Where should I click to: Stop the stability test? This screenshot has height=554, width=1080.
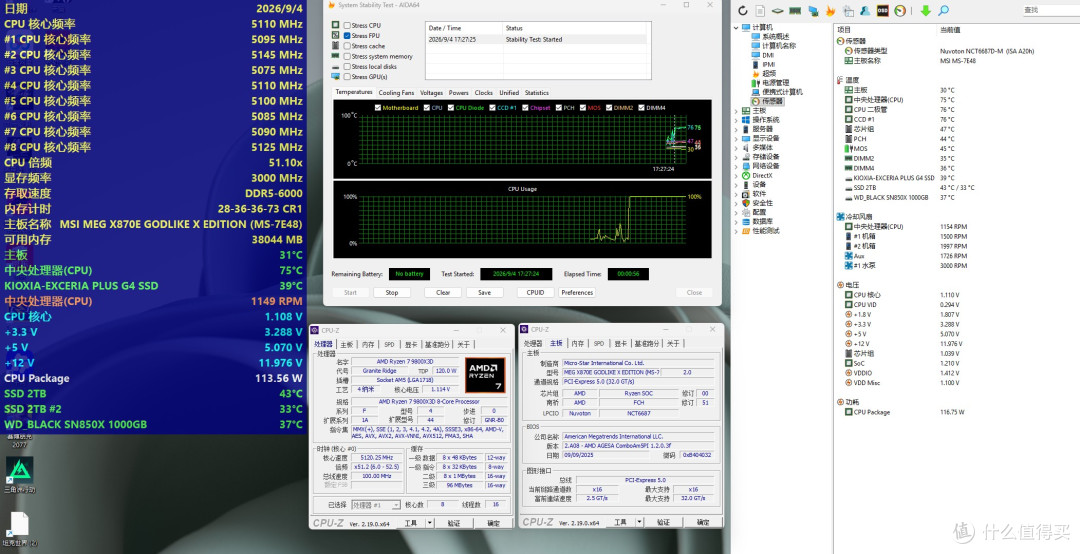[392, 292]
